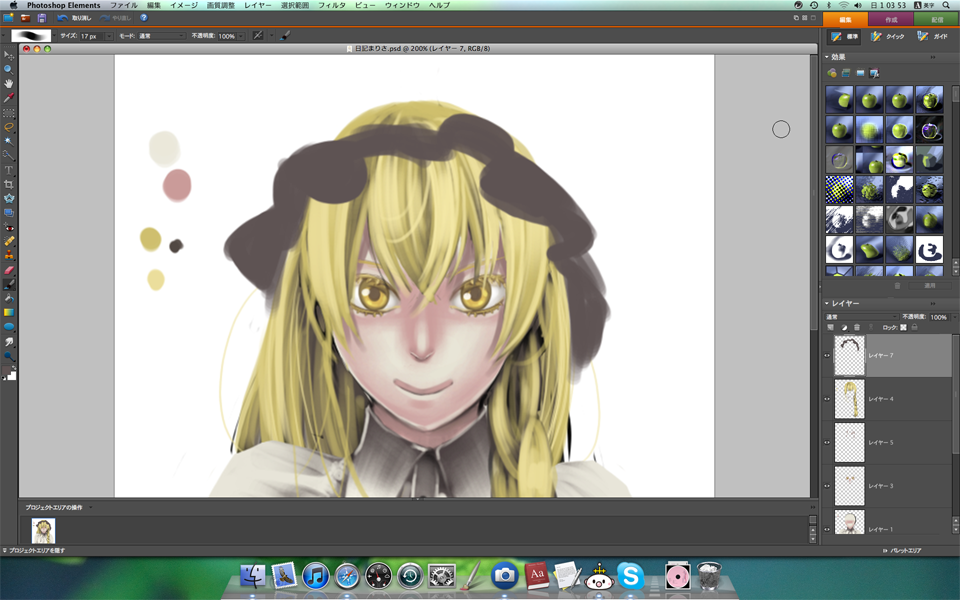Viewport: 960px width, 600px height.
Task: Toggle the airbrush/tablet option in options bar
Action: tap(258, 36)
